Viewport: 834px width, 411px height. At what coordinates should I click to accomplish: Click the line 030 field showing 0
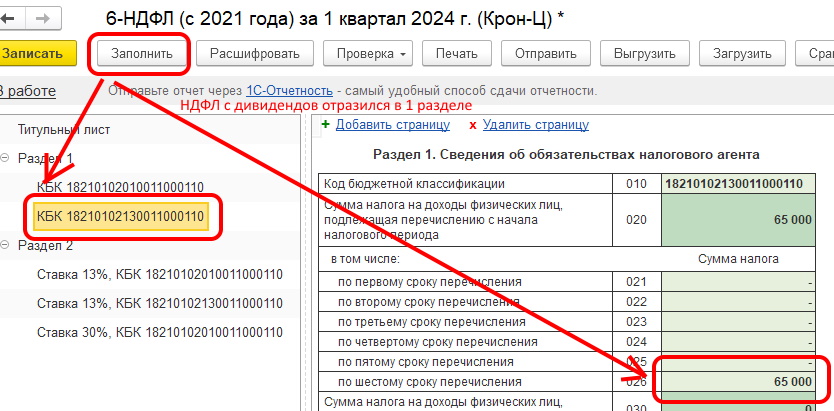coord(738,402)
